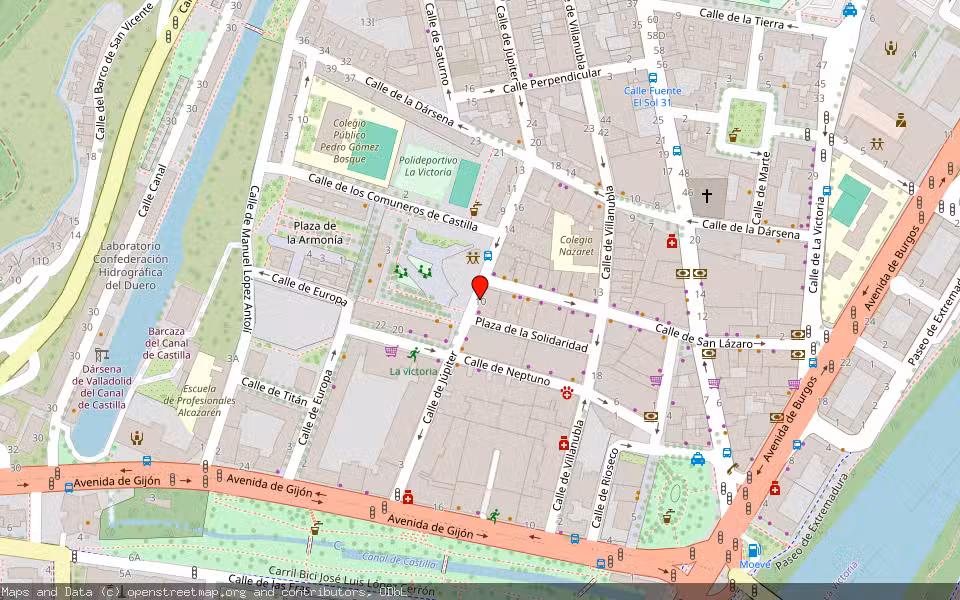The width and height of the screenshot is (960, 600).
Task: Select the Colegio Nazaret label
Action: point(576,246)
